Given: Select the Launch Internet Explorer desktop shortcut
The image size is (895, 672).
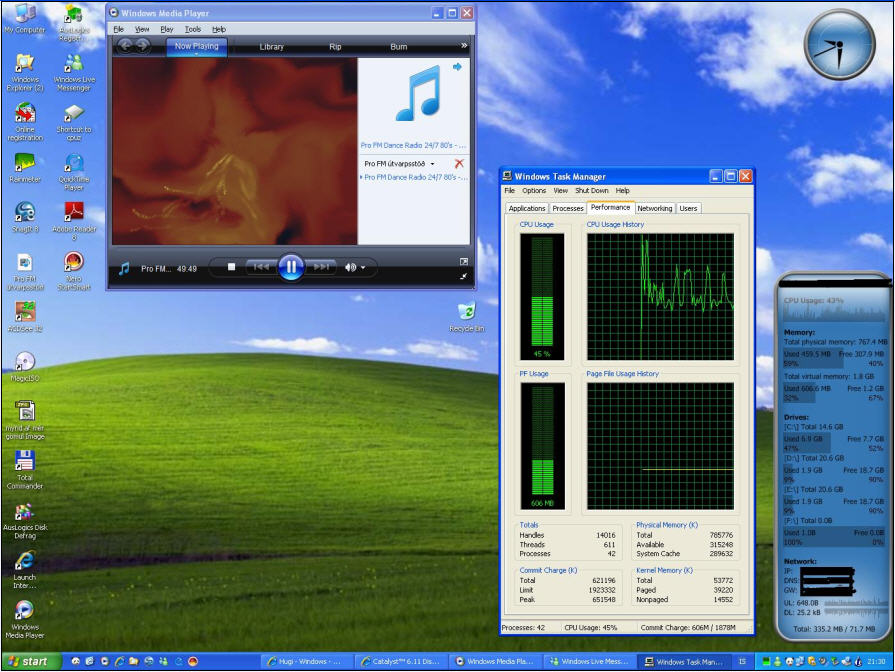Looking at the screenshot, I should click(x=25, y=569).
